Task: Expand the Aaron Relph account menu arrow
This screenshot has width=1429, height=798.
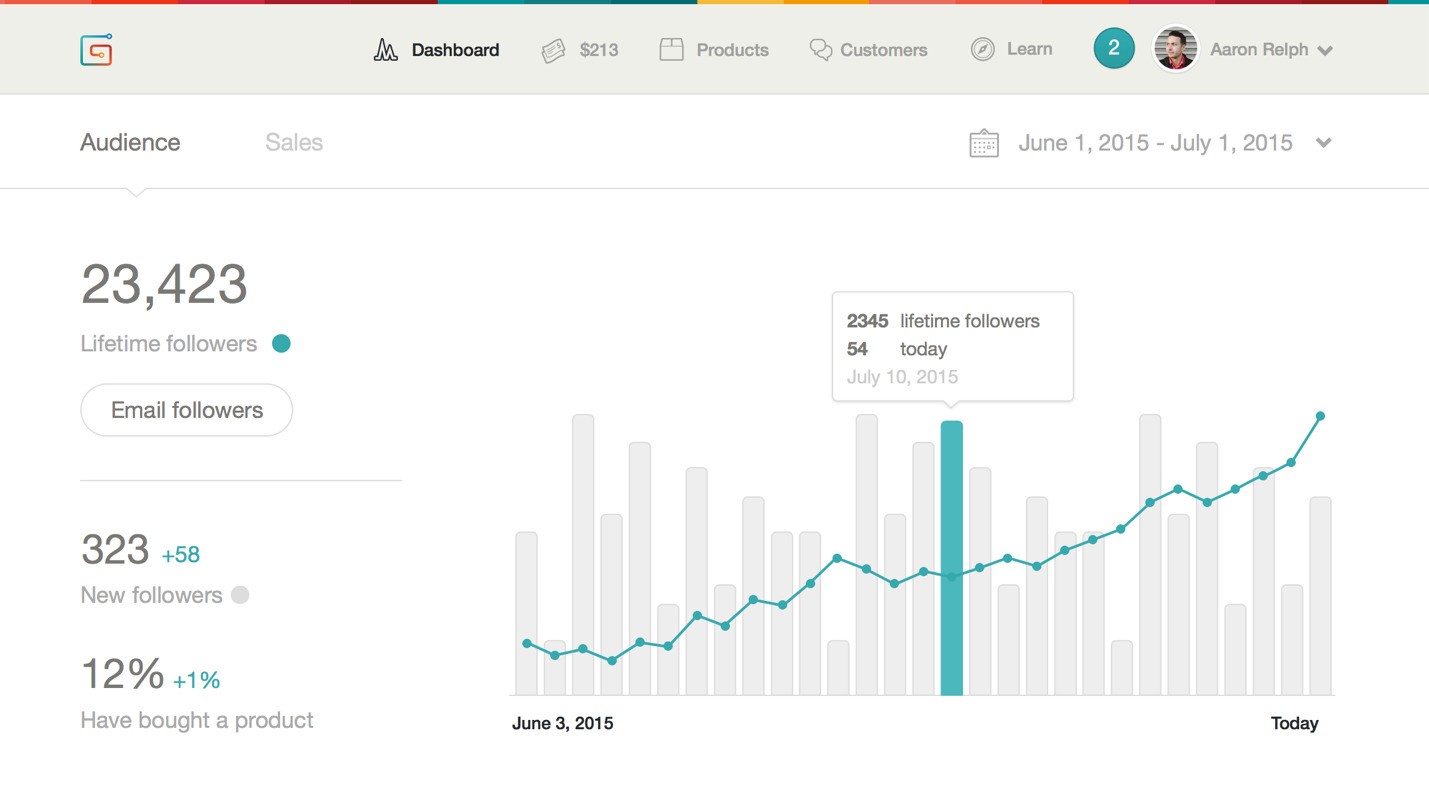Action: pyautogui.click(x=1325, y=51)
